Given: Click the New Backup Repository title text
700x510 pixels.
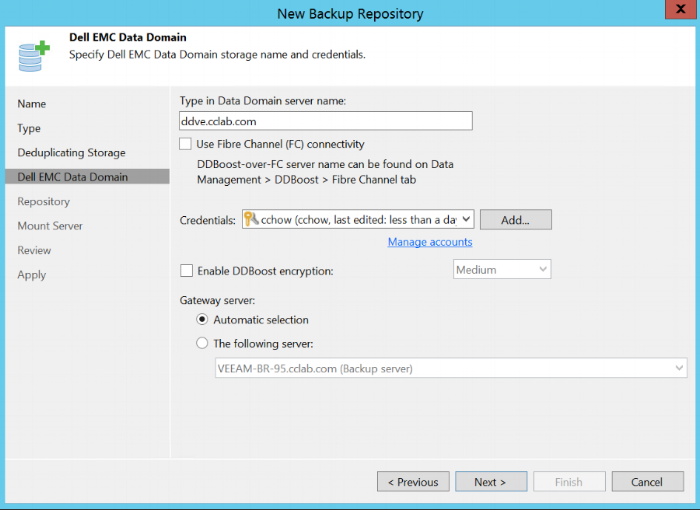Looking at the screenshot, I should pyautogui.click(x=350, y=13).
